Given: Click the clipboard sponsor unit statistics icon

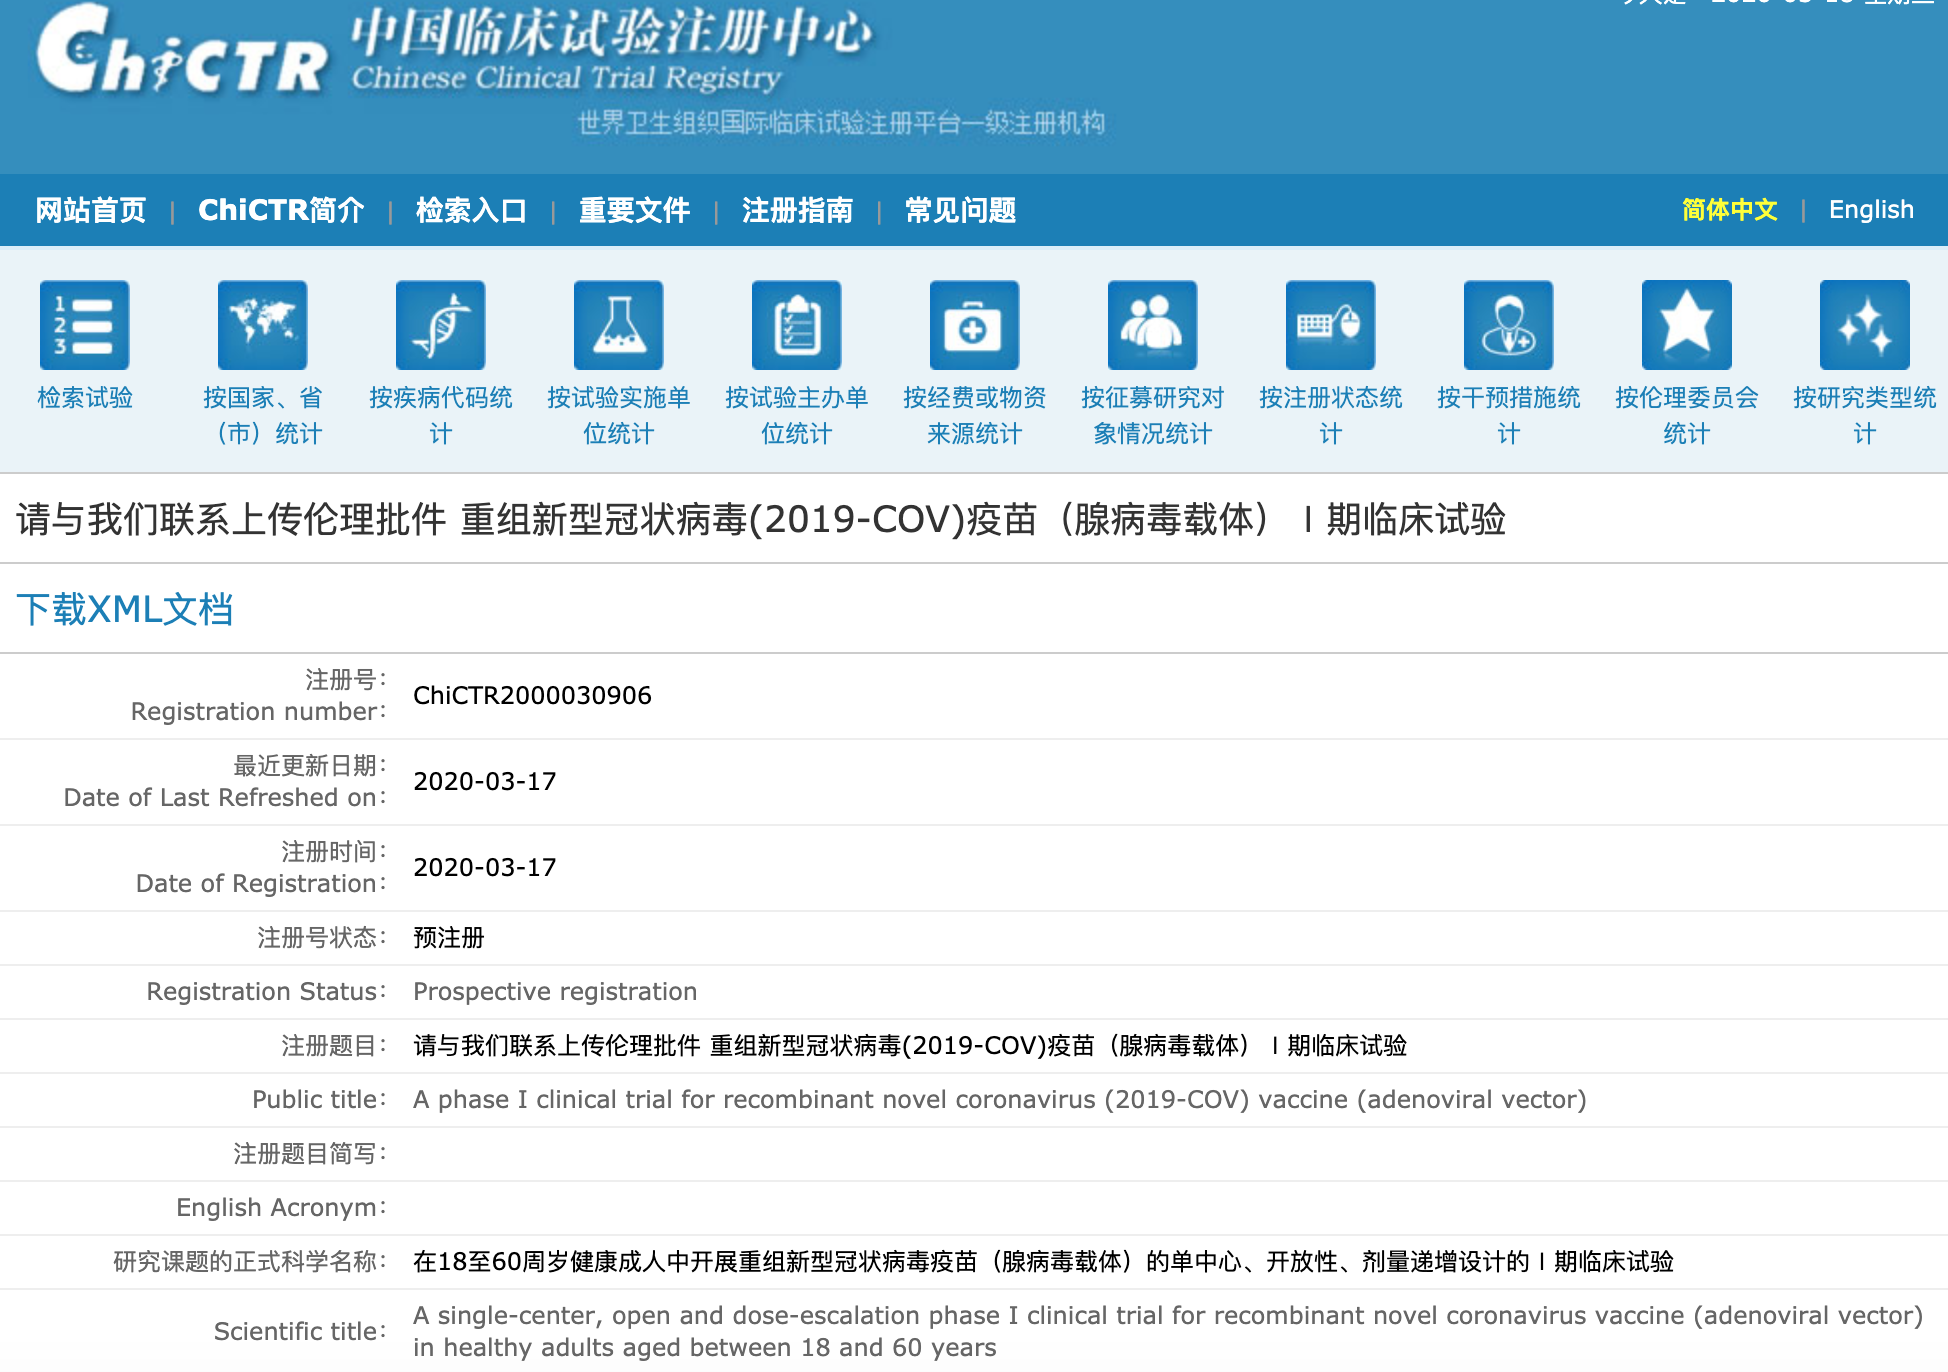Looking at the screenshot, I should [797, 325].
